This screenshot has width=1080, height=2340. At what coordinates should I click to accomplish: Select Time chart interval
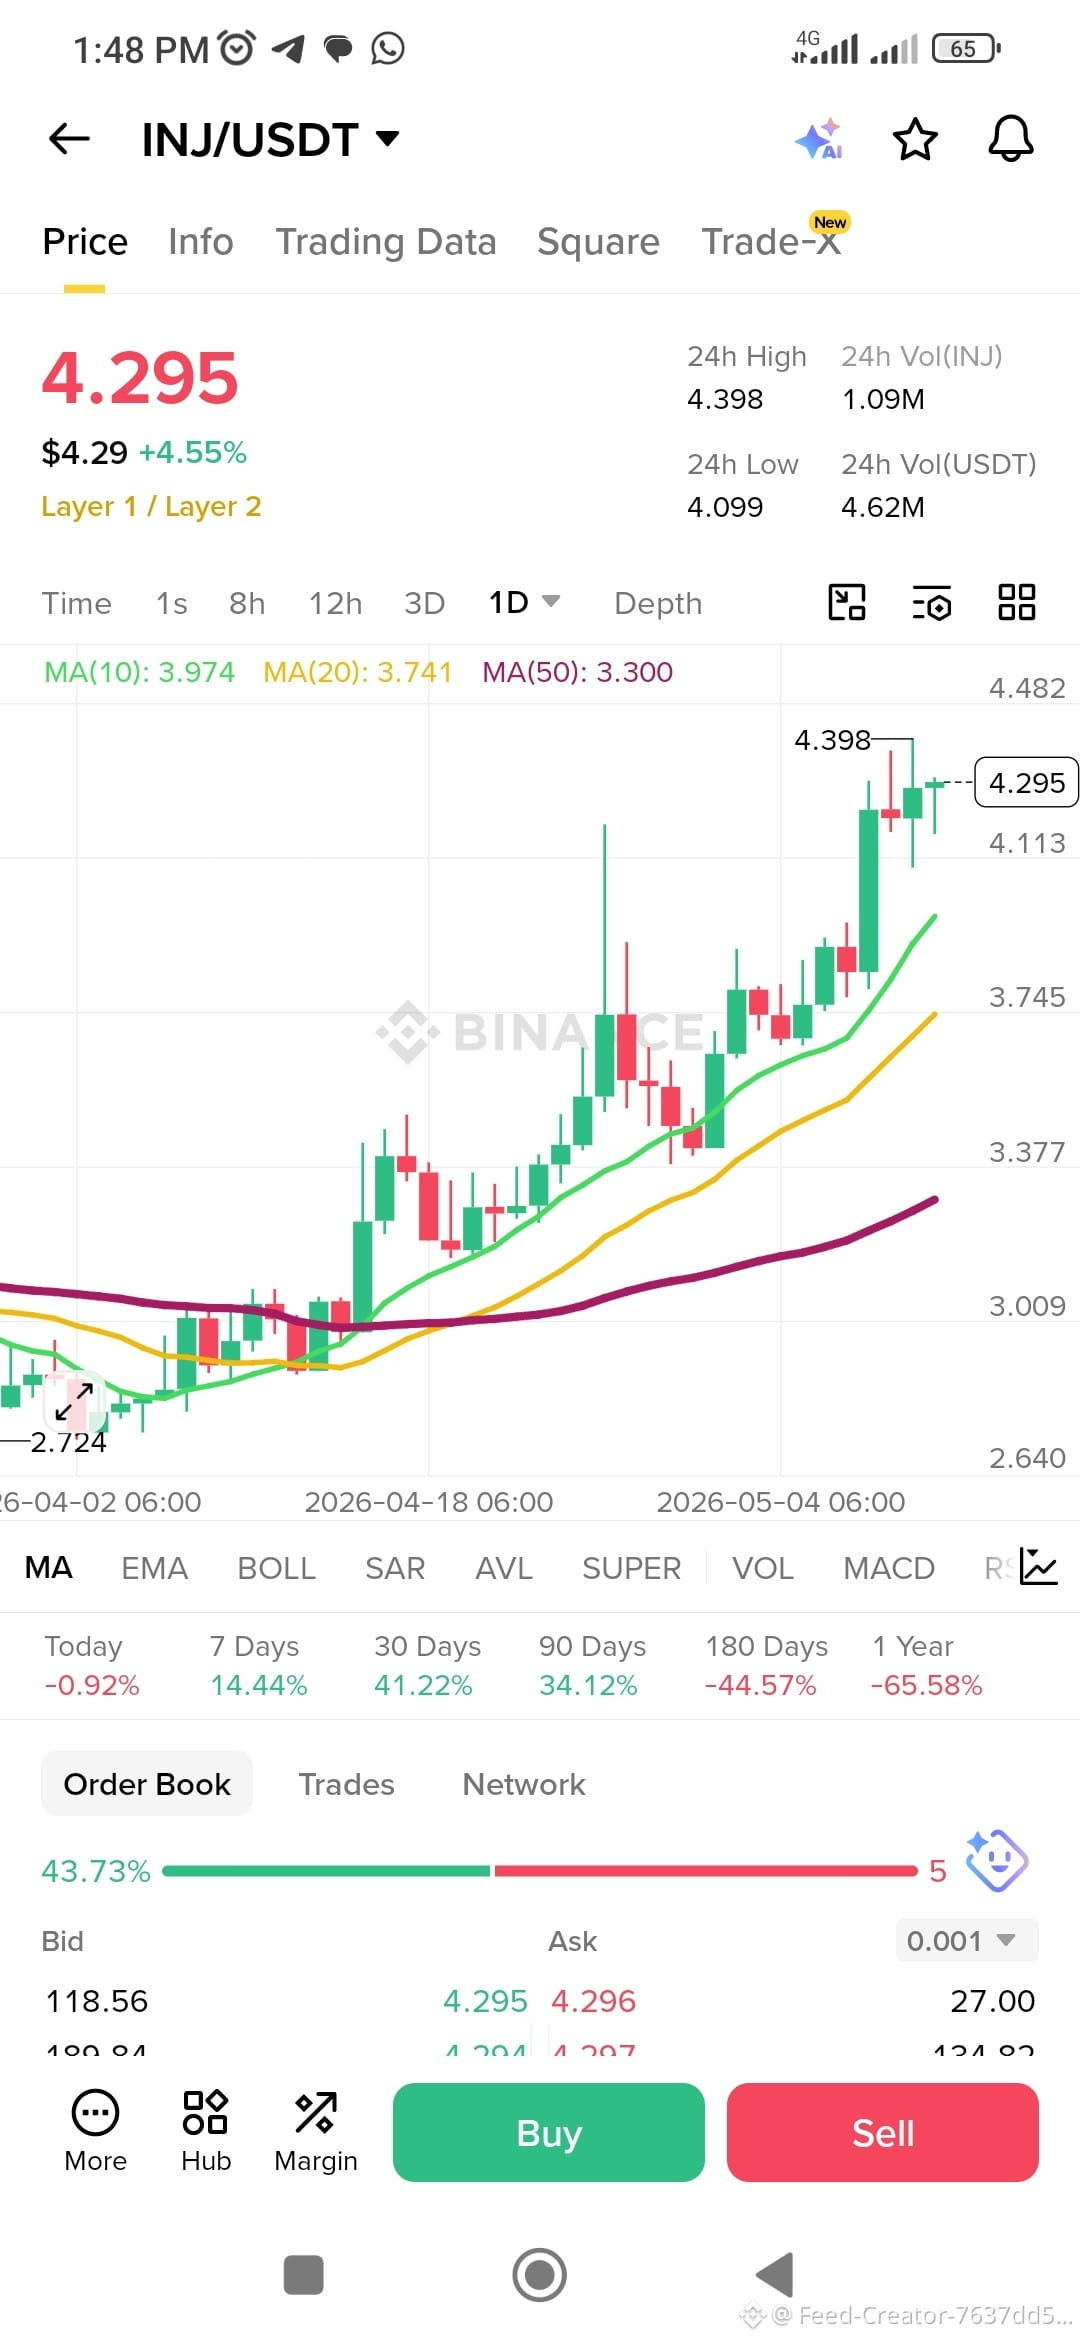[x=76, y=603]
